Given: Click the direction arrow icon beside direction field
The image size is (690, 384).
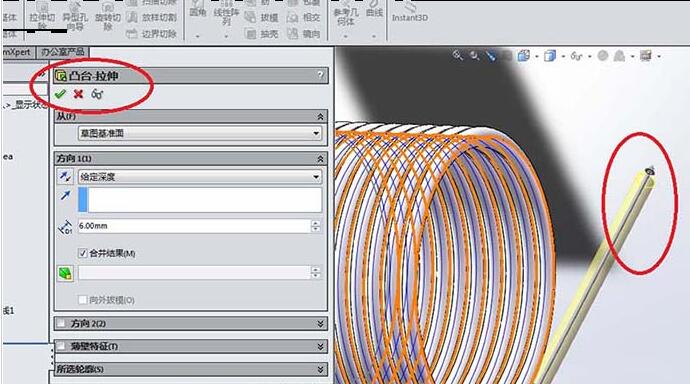Looking at the screenshot, I should point(66,195).
